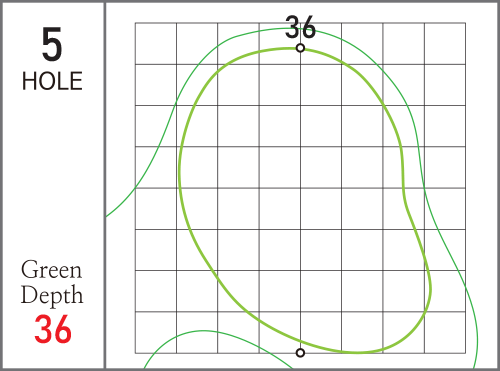500x371 pixels.
Task: Click the thick green outline at its rightmost lower bulge
Action: [x=430, y=287]
